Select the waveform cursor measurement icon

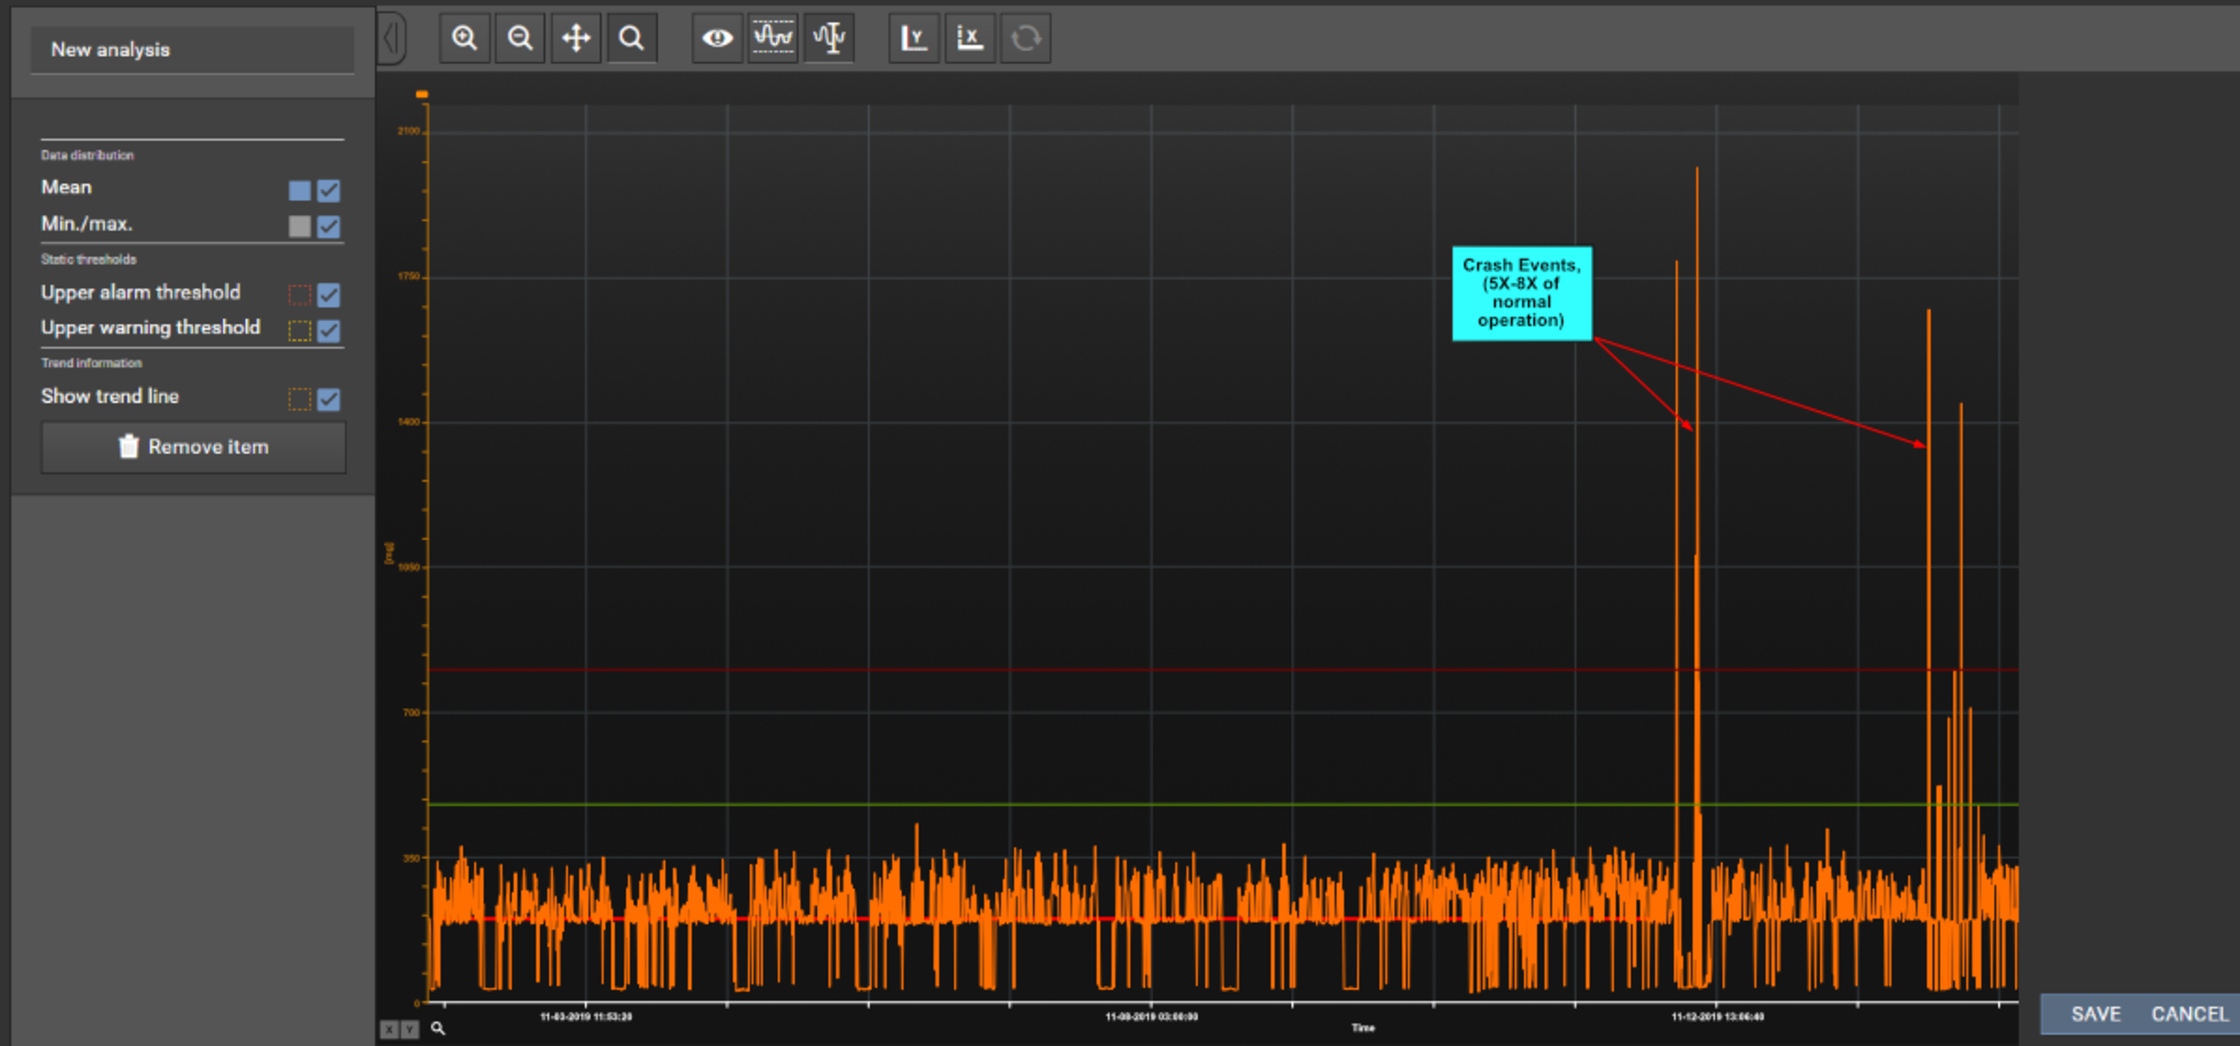[829, 39]
